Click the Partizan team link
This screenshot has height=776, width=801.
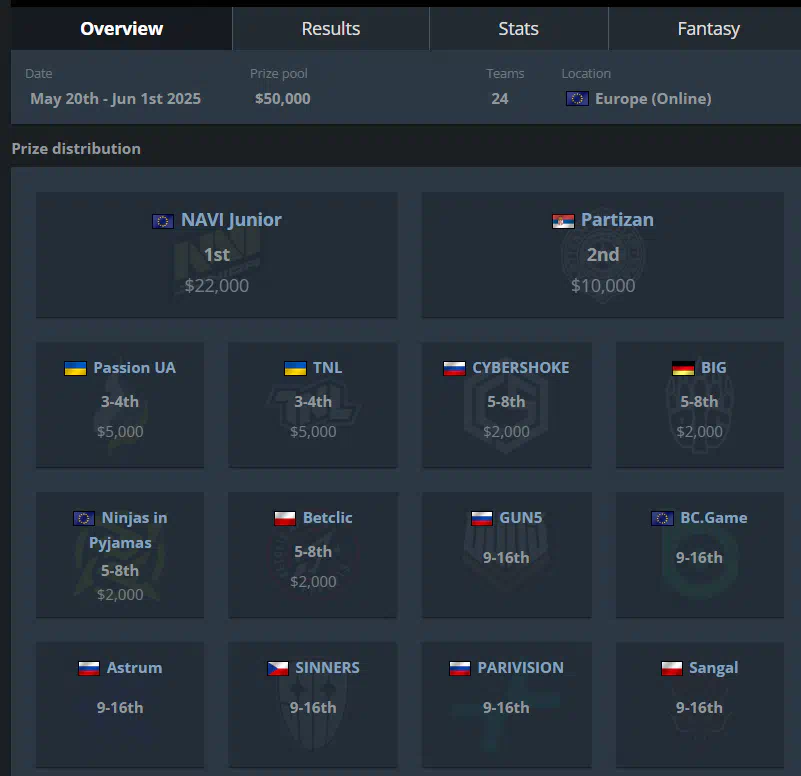[617, 220]
